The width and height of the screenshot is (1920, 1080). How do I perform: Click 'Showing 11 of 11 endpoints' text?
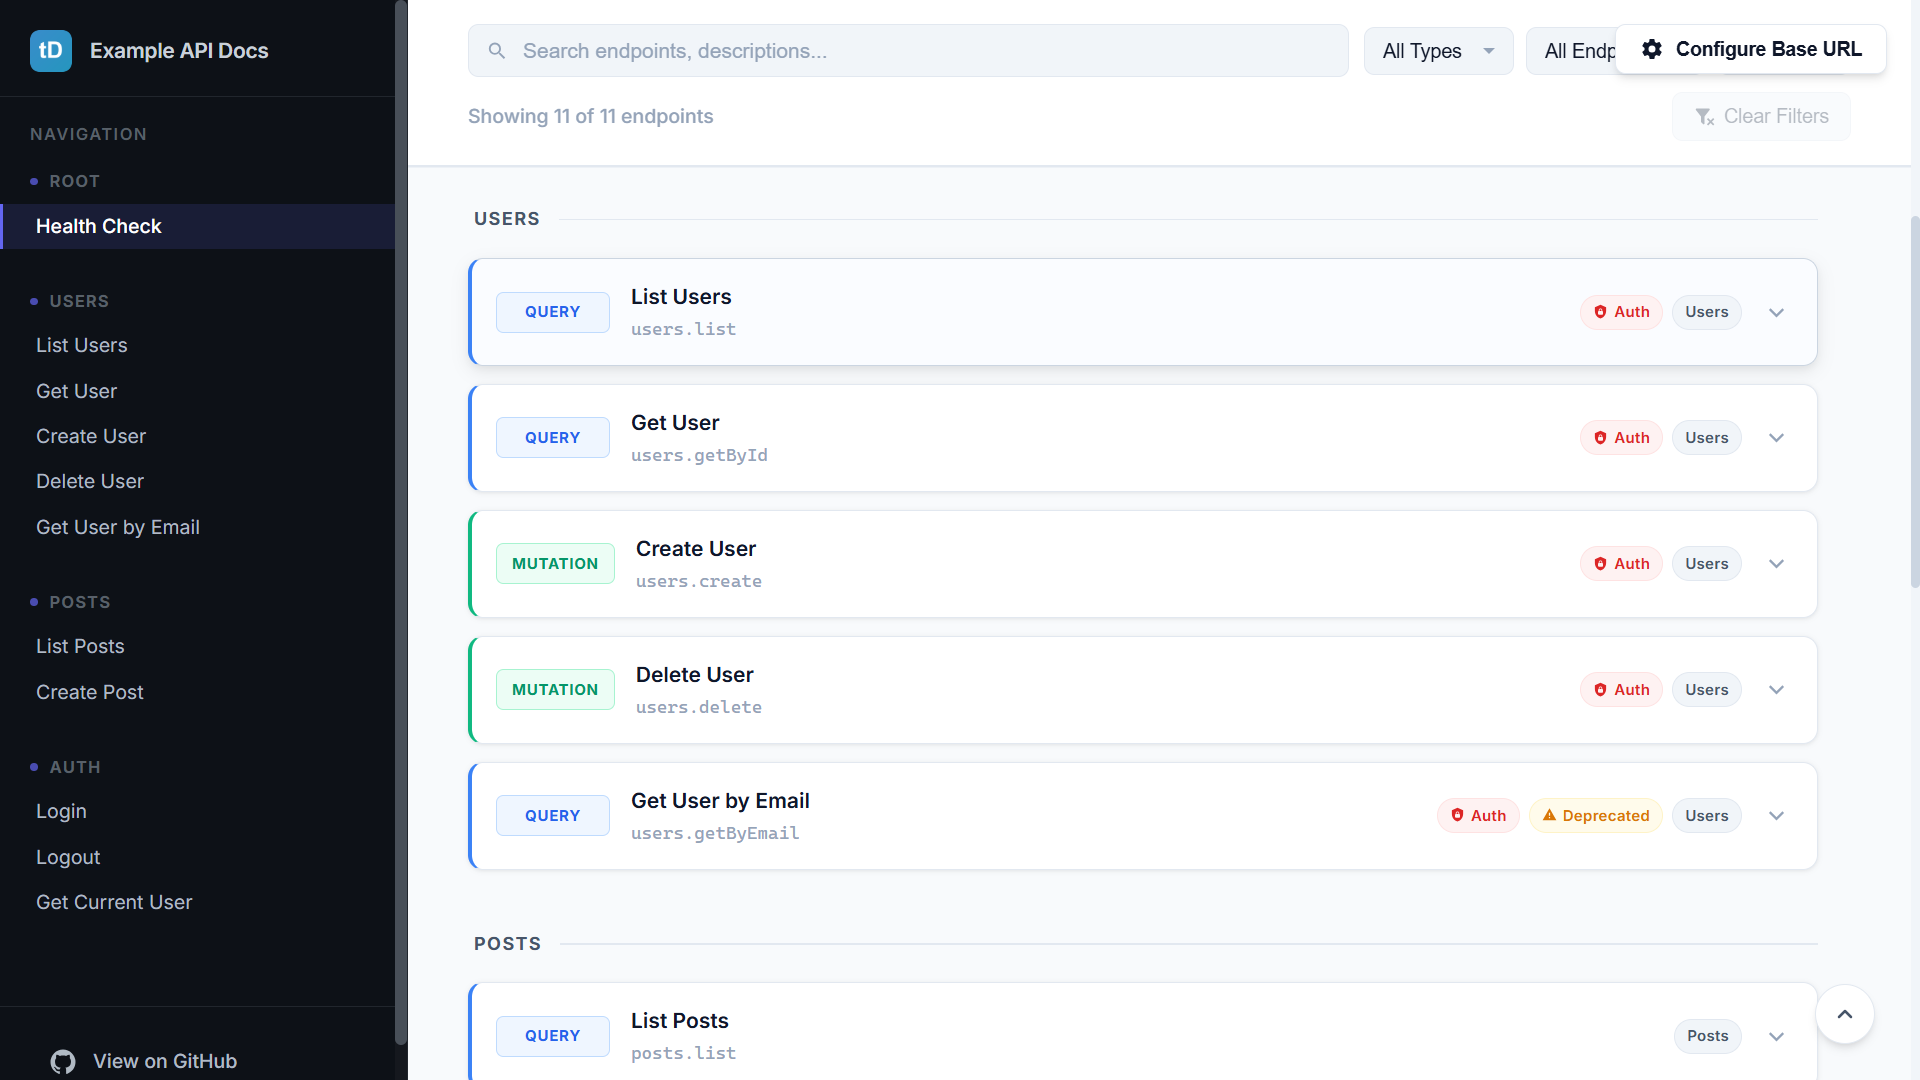pos(590,116)
